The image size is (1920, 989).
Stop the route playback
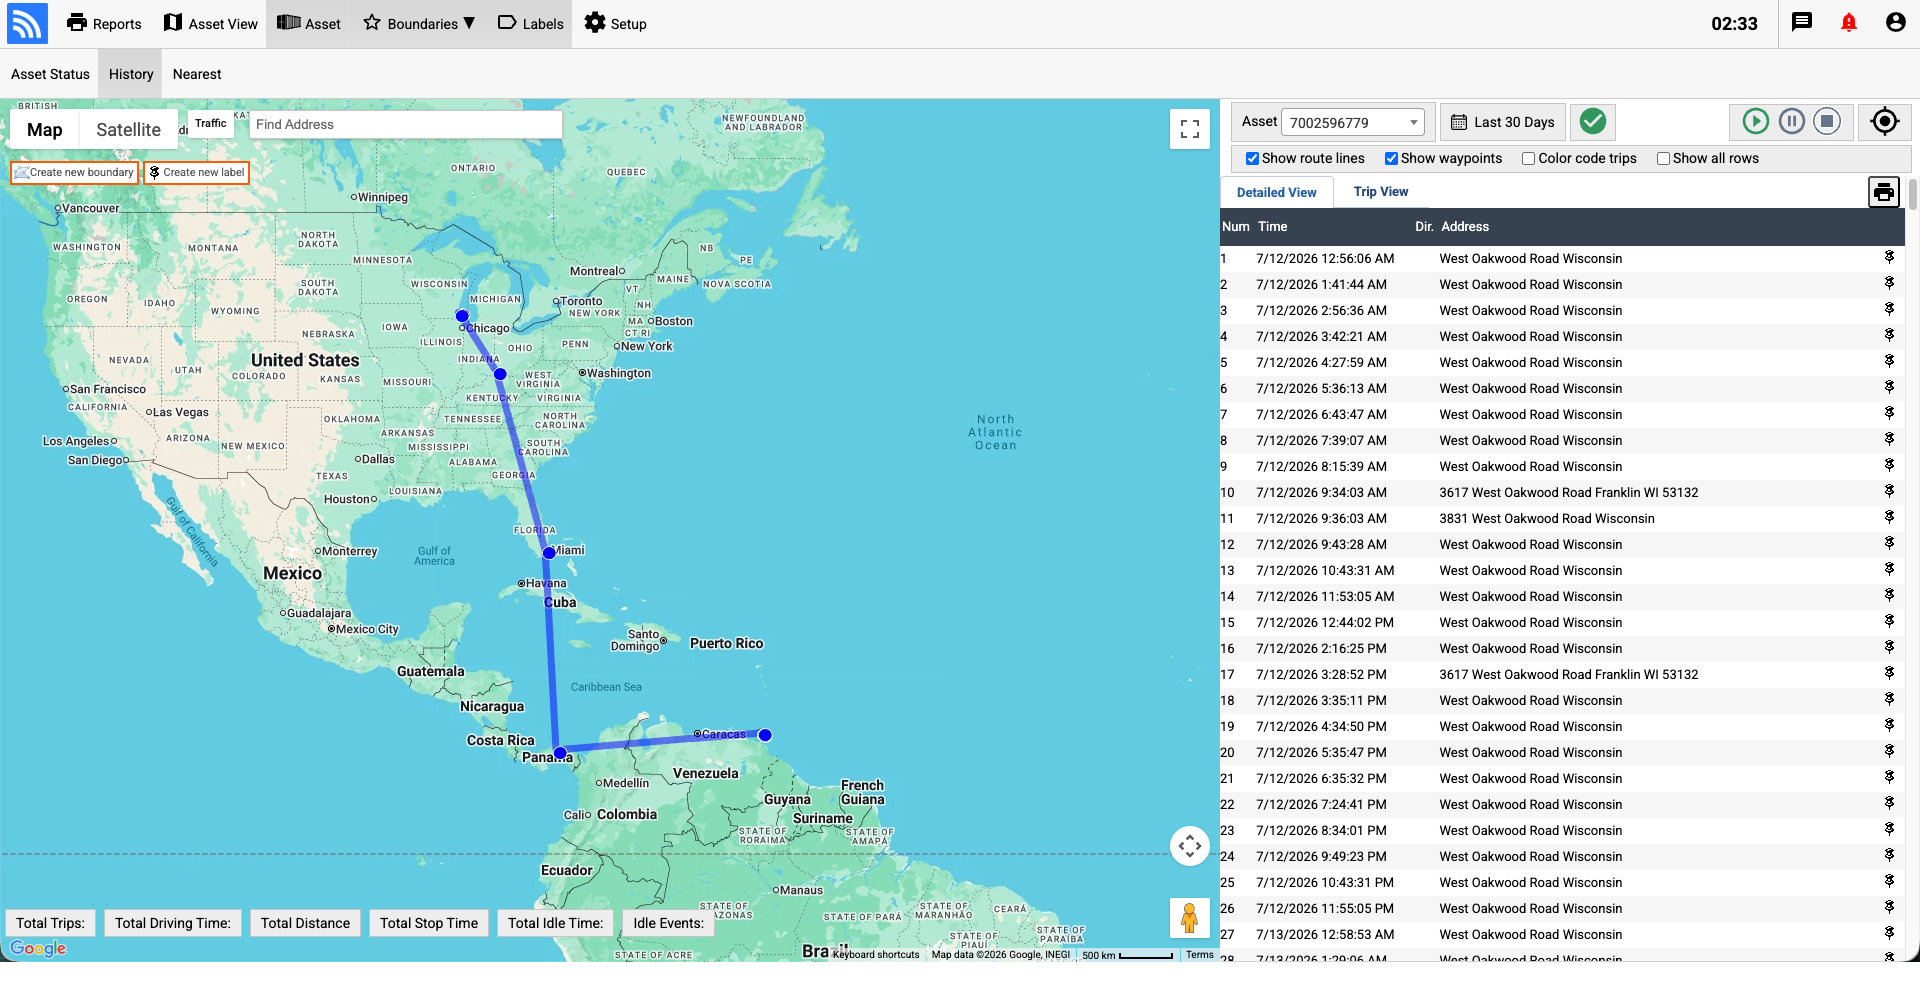point(1828,121)
